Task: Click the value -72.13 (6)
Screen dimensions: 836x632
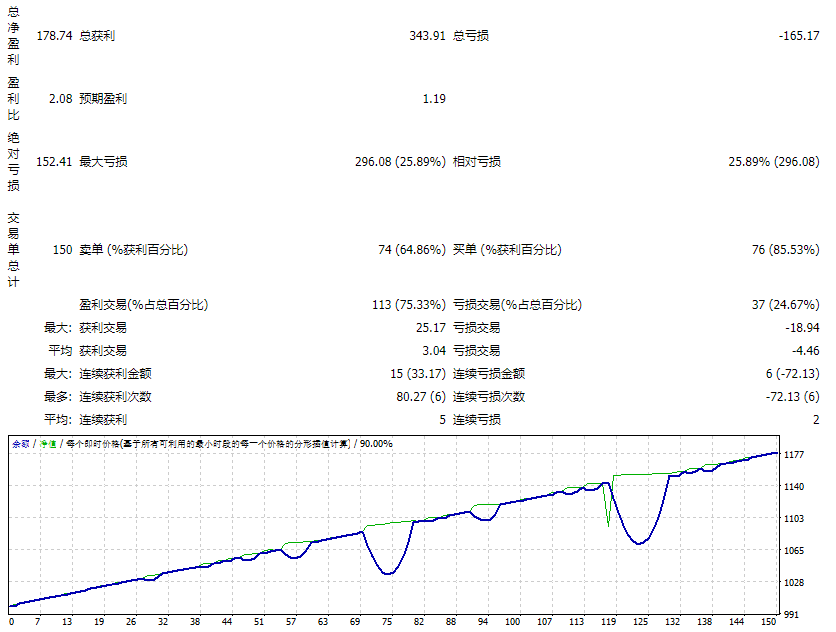Action: click(792, 397)
